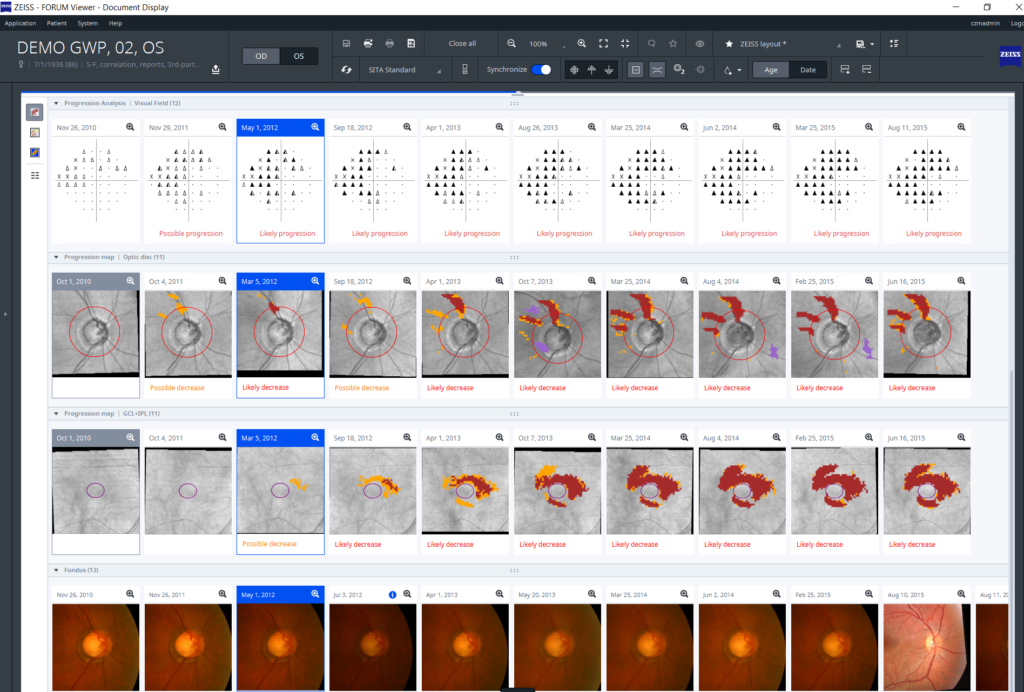
Task: Collapse the Progression Analysis Visual Field section
Action: coord(56,103)
